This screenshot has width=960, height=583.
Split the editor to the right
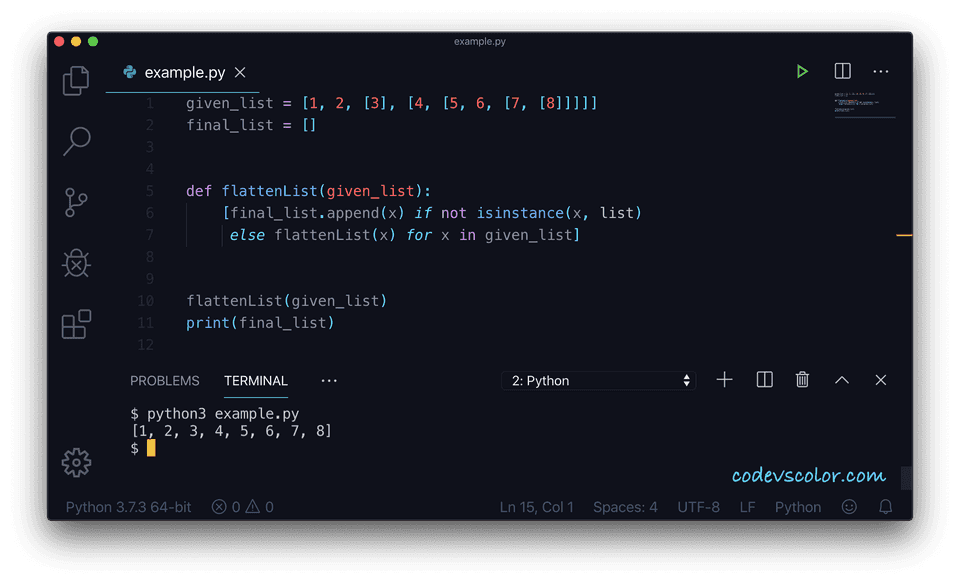pos(842,72)
